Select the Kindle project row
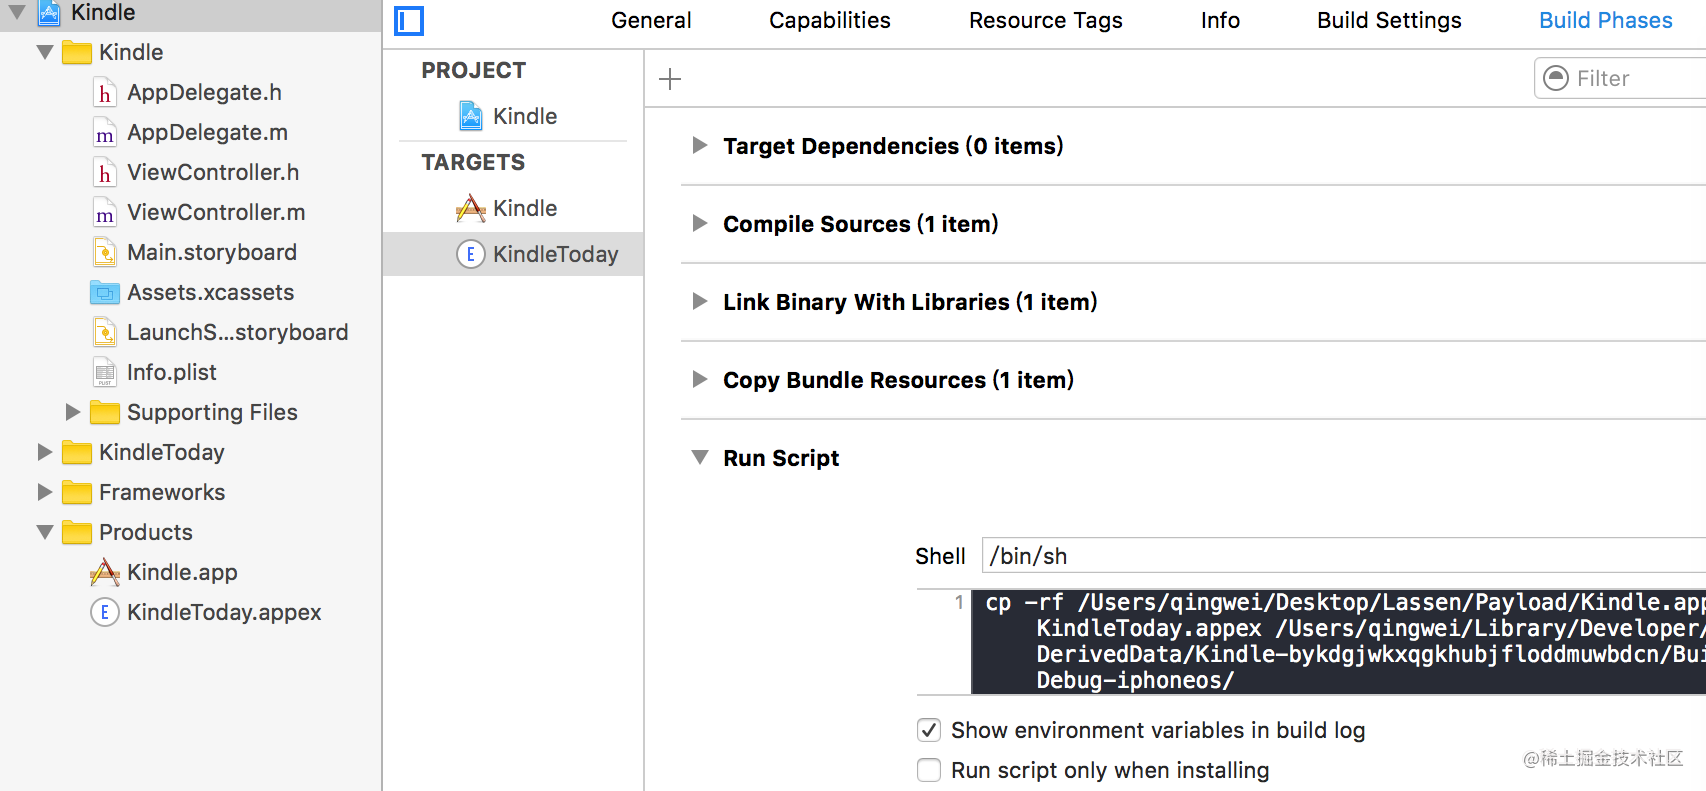The image size is (1706, 791). [x=513, y=116]
